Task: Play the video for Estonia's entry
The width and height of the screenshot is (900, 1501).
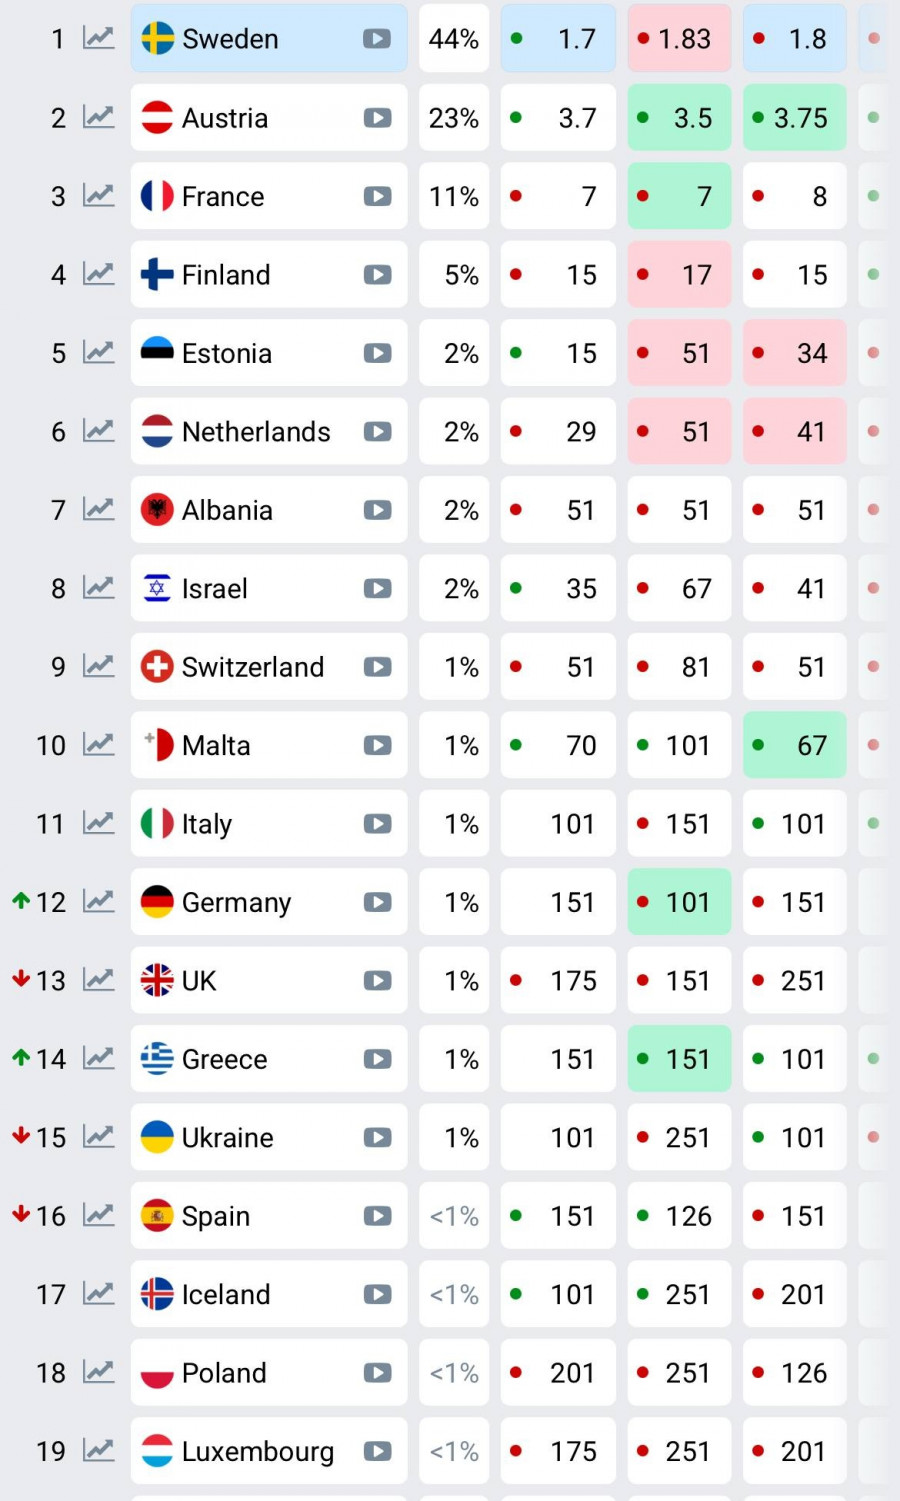Action: pyautogui.click(x=377, y=353)
